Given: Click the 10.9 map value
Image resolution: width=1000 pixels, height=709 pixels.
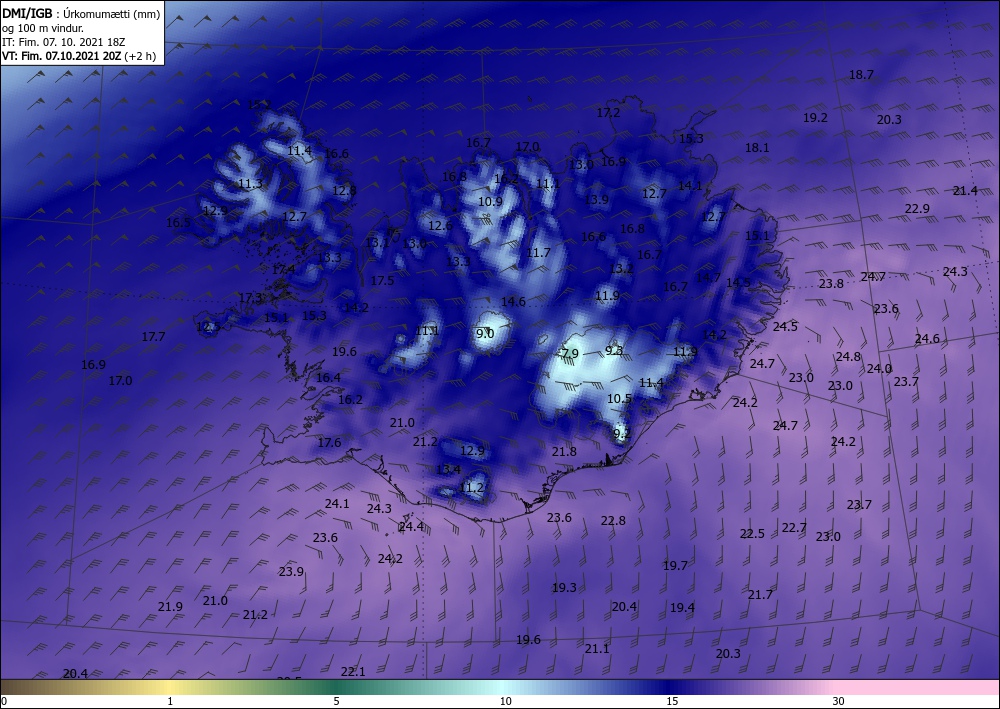Looking at the screenshot, I should pos(490,201).
